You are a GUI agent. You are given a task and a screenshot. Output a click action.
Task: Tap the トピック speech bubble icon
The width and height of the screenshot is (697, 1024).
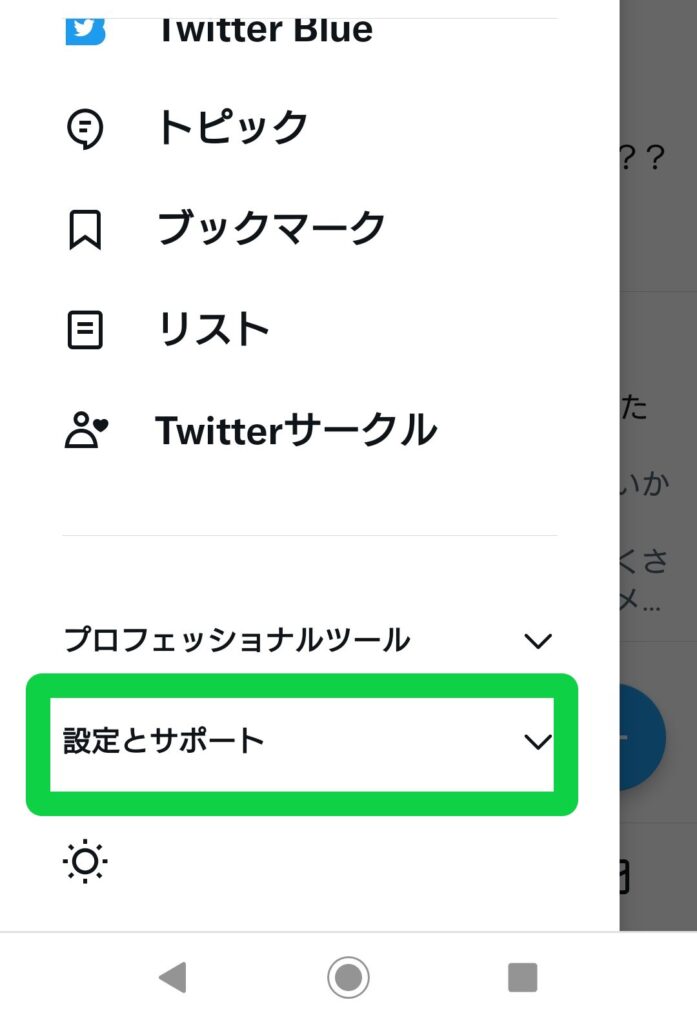tap(85, 128)
